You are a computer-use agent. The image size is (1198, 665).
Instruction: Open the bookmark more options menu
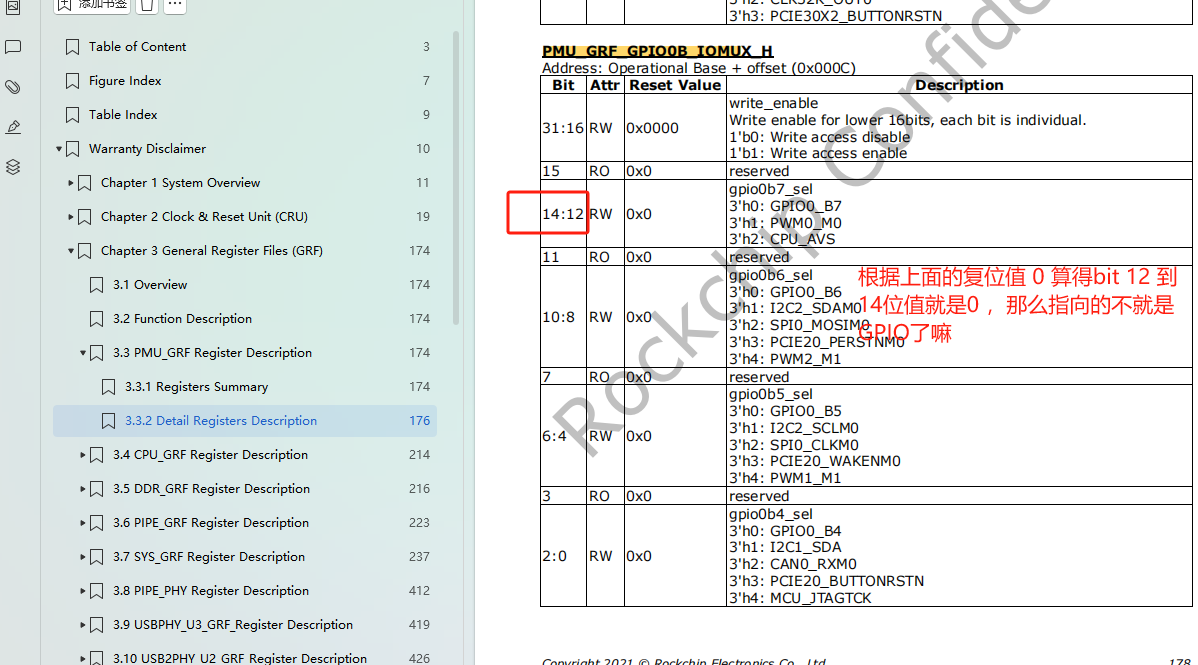point(175,6)
